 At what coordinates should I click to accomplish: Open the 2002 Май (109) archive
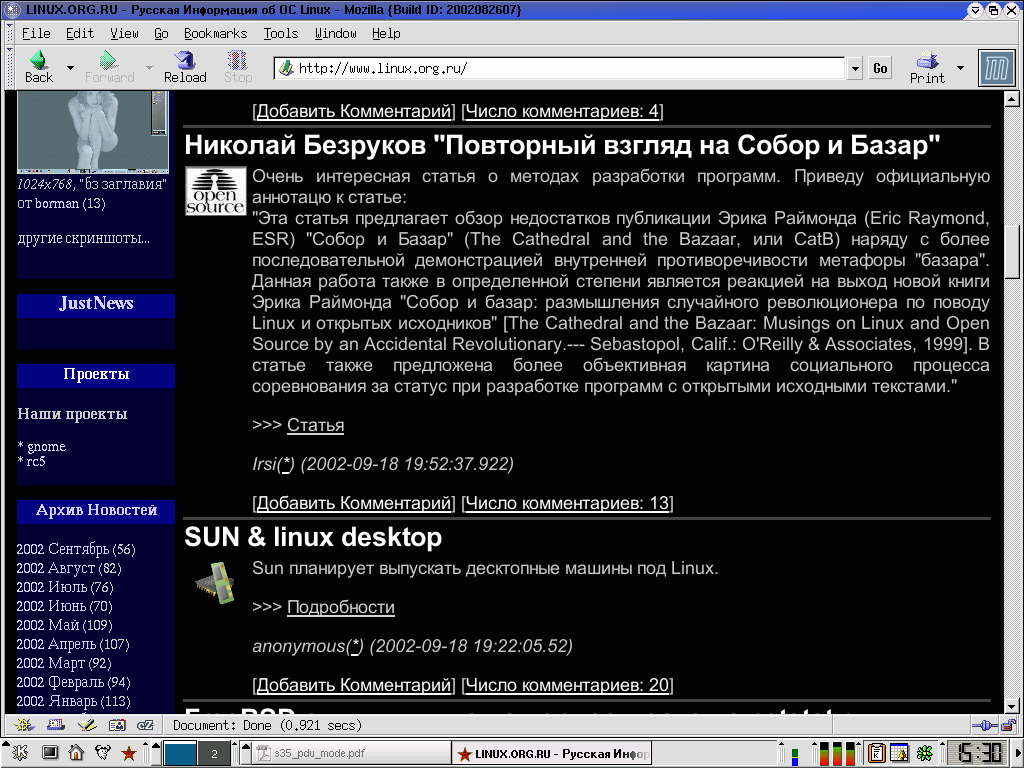pos(64,625)
